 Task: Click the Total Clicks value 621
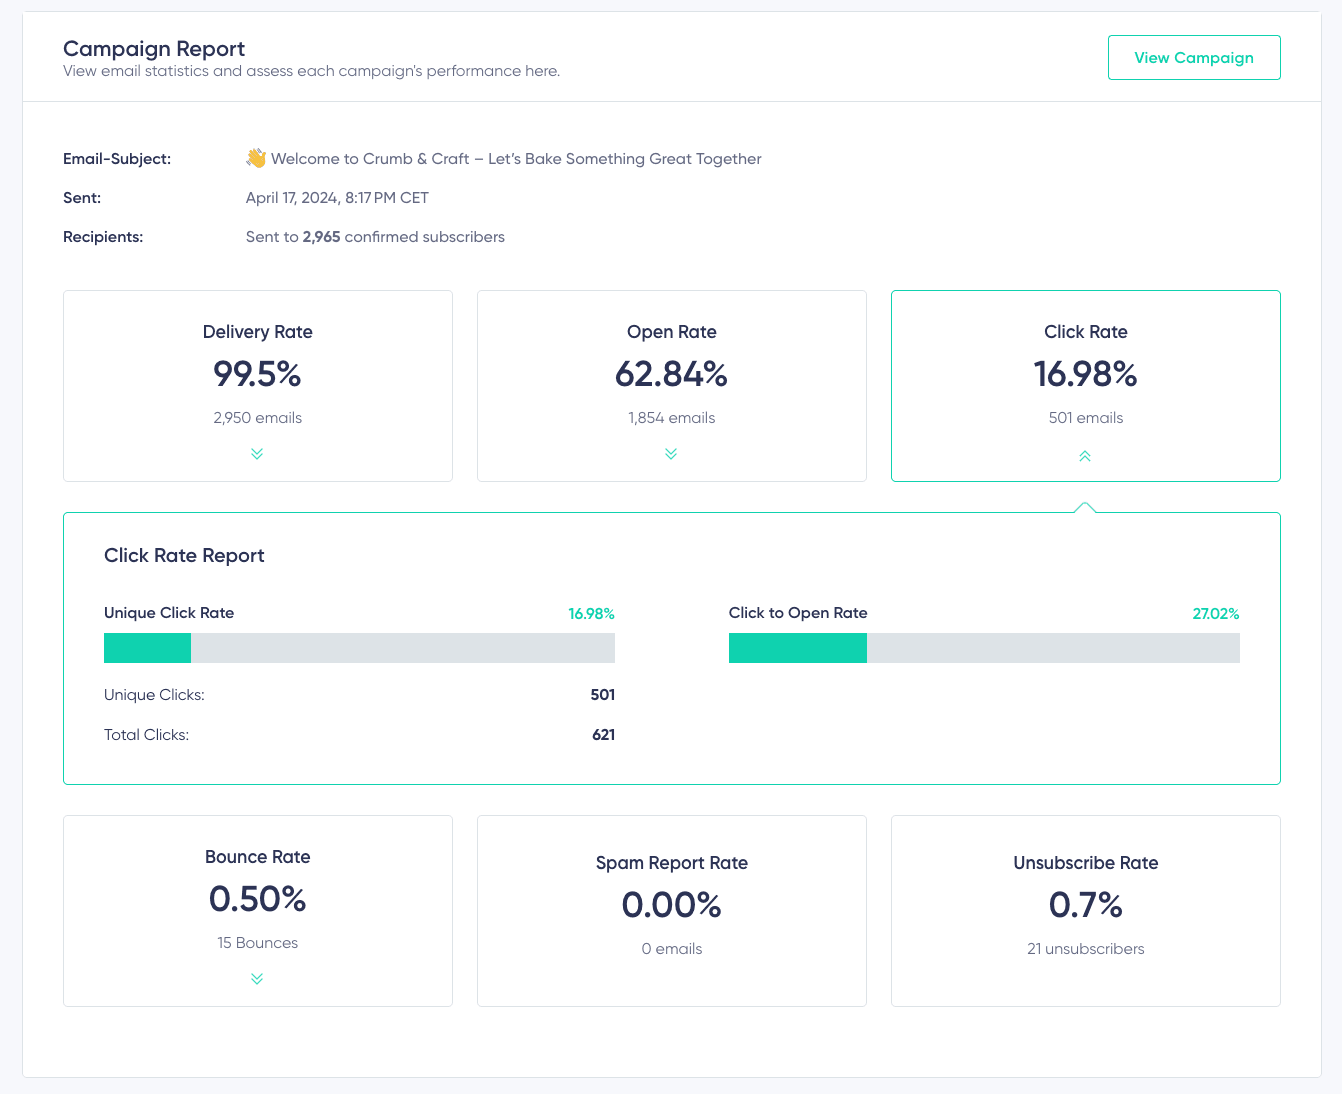[x=604, y=734]
